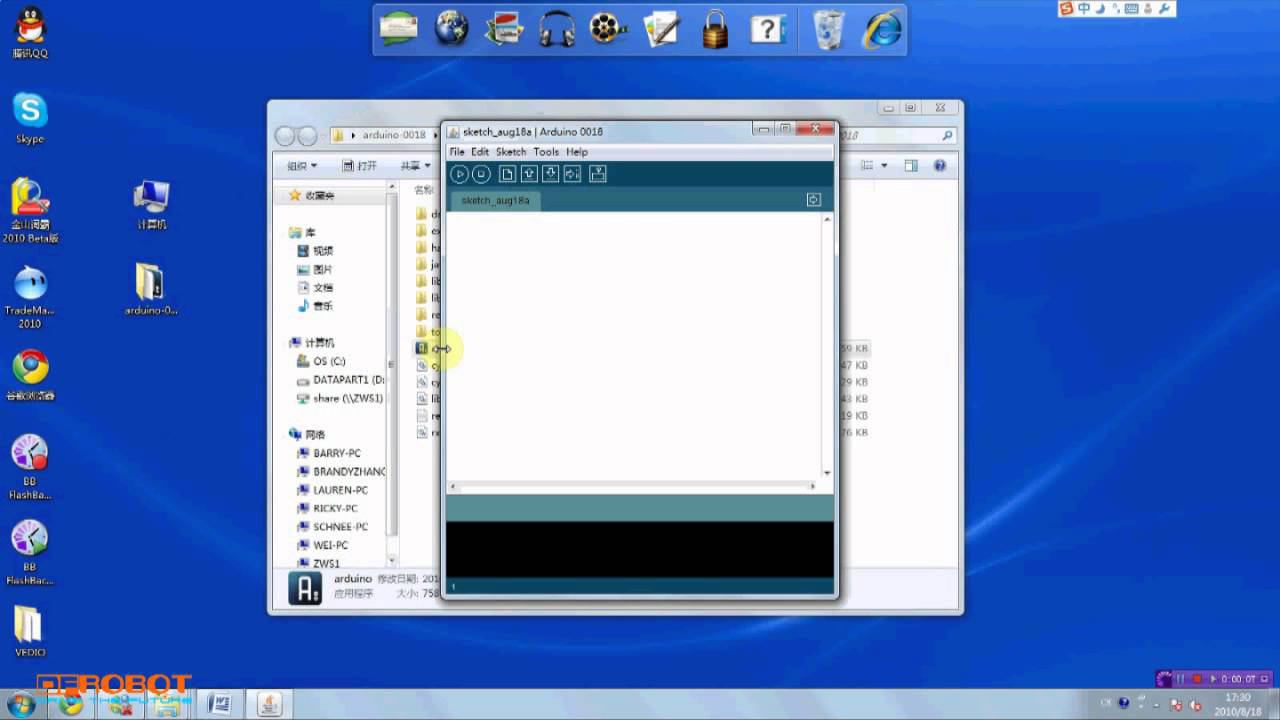This screenshot has height=720, width=1280.
Task: Toggle the Explorer preview pane button
Action: click(x=911, y=166)
